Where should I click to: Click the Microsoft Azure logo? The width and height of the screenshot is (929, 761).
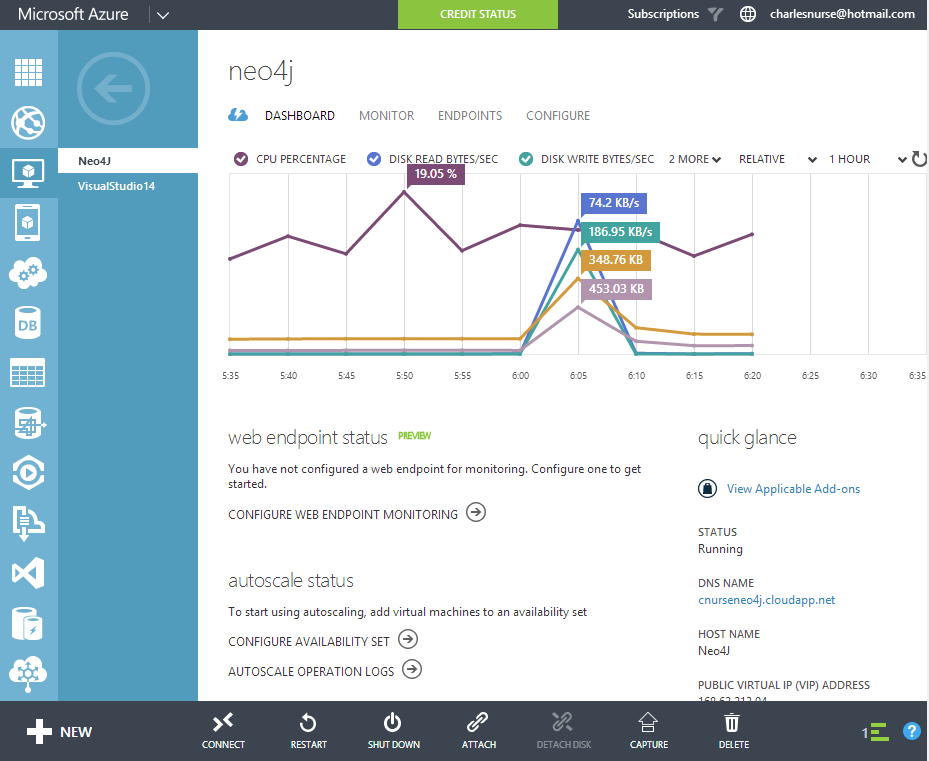[73, 14]
